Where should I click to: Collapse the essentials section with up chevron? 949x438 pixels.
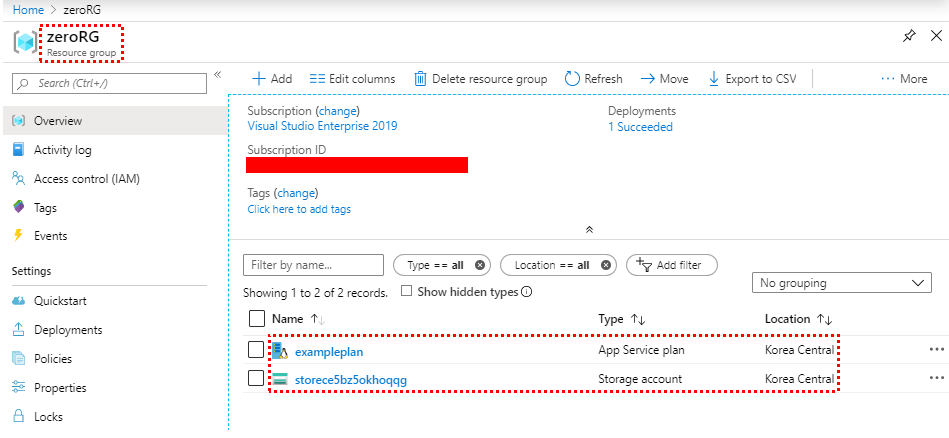pyautogui.click(x=589, y=230)
